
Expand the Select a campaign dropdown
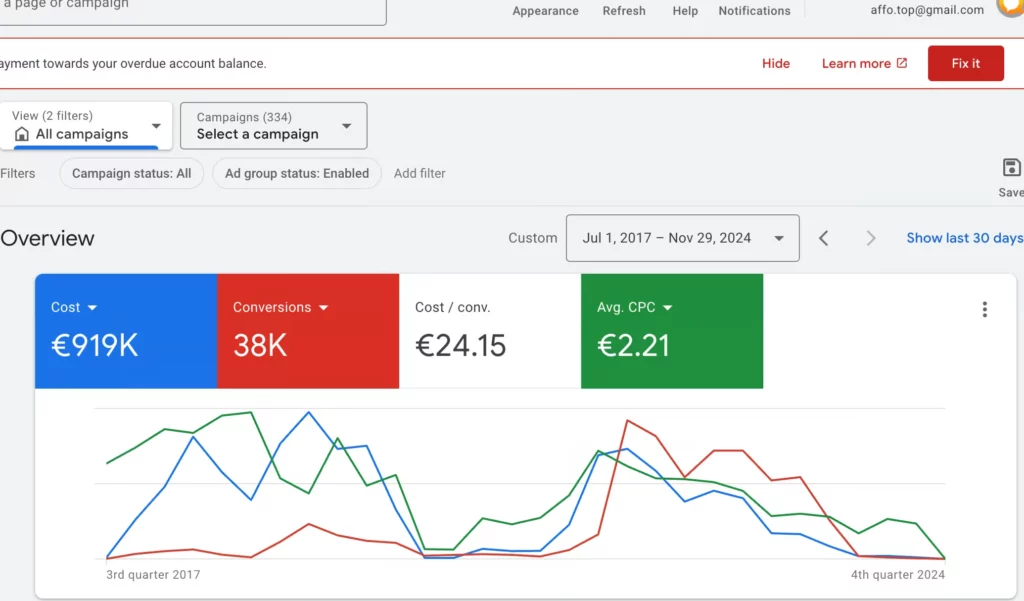tap(274, 125)
